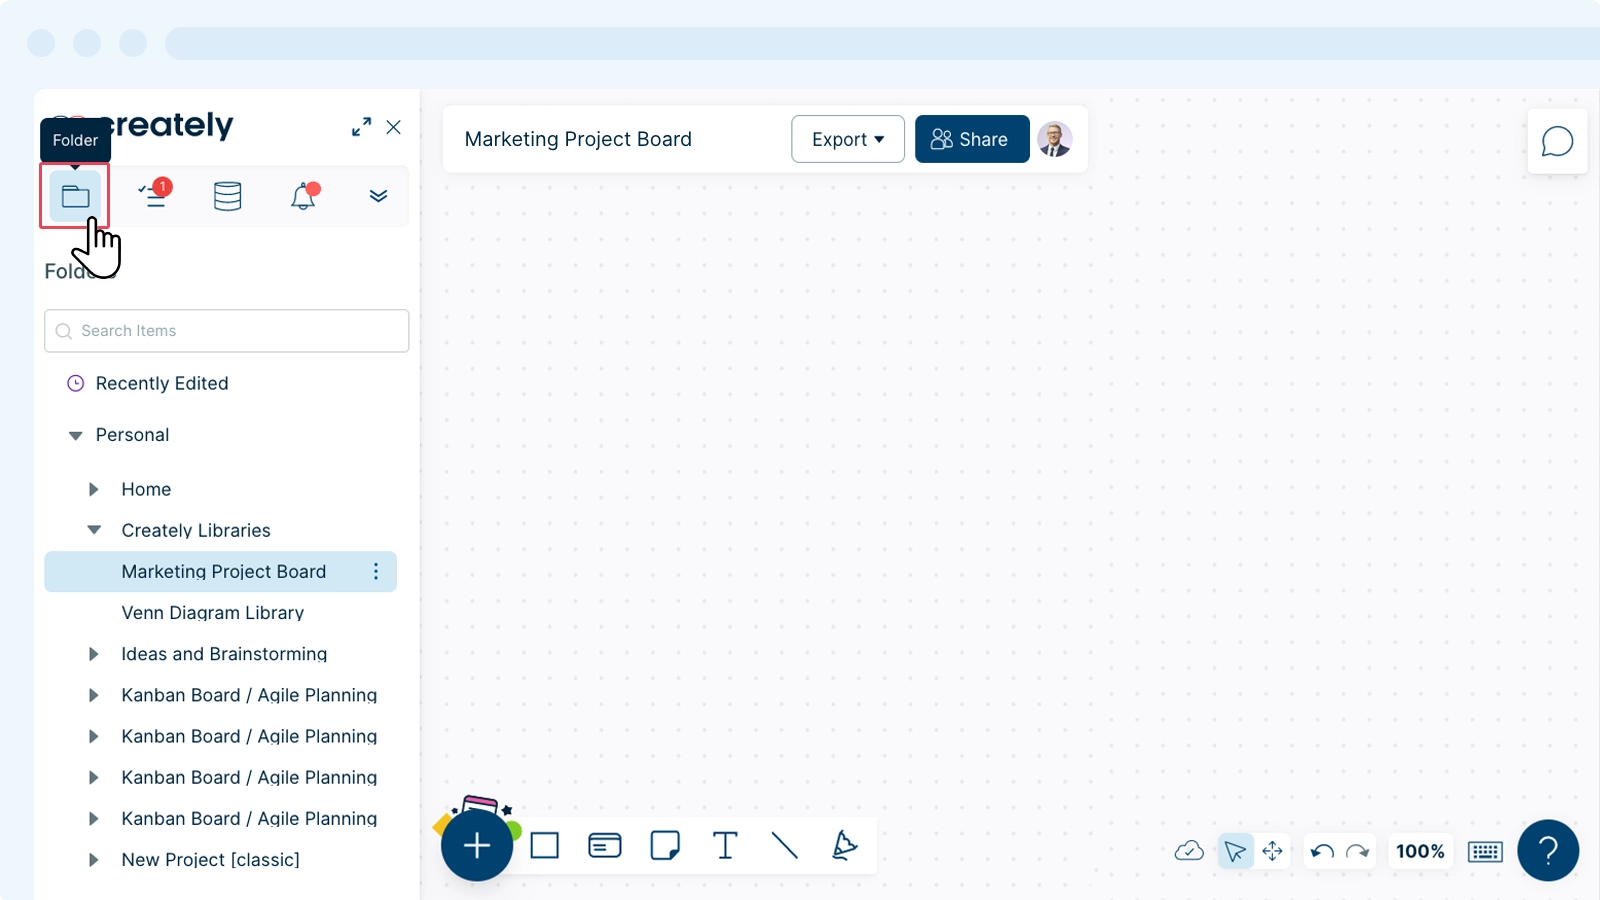Open the help question mark button
Viewport: 1600px width, 900px height.
(x=1548, y=851)
